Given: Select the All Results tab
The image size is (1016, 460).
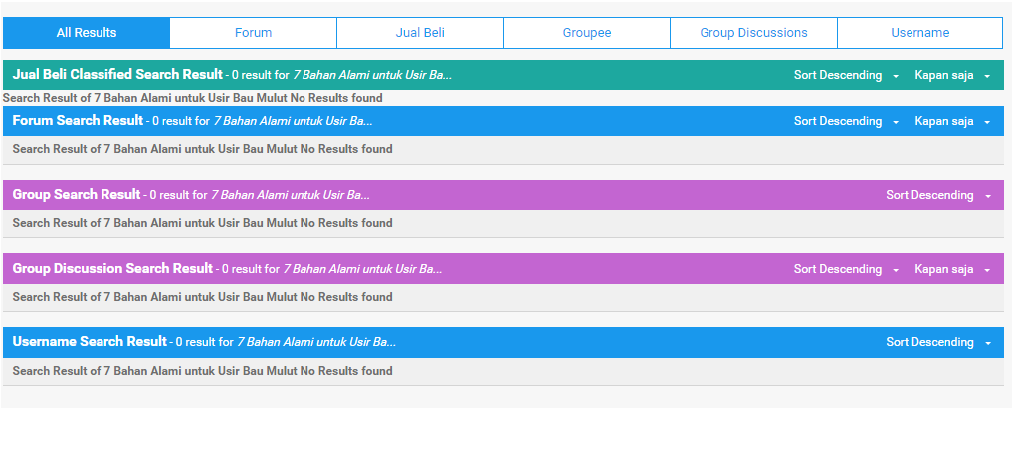Looking at the screenshot, I should coord(86,33).
